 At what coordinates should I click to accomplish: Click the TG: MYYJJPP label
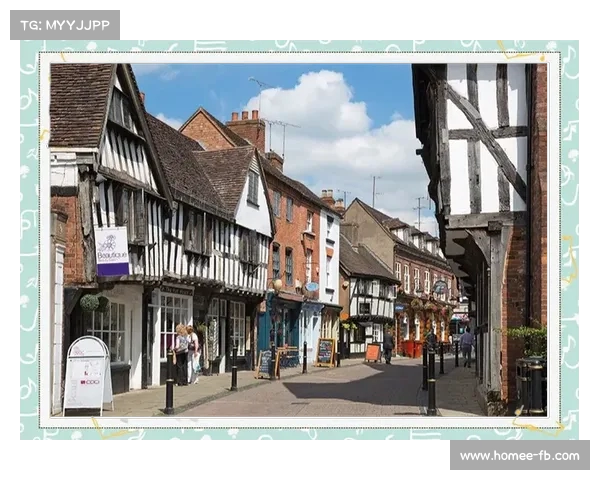[x=65, y=25]
